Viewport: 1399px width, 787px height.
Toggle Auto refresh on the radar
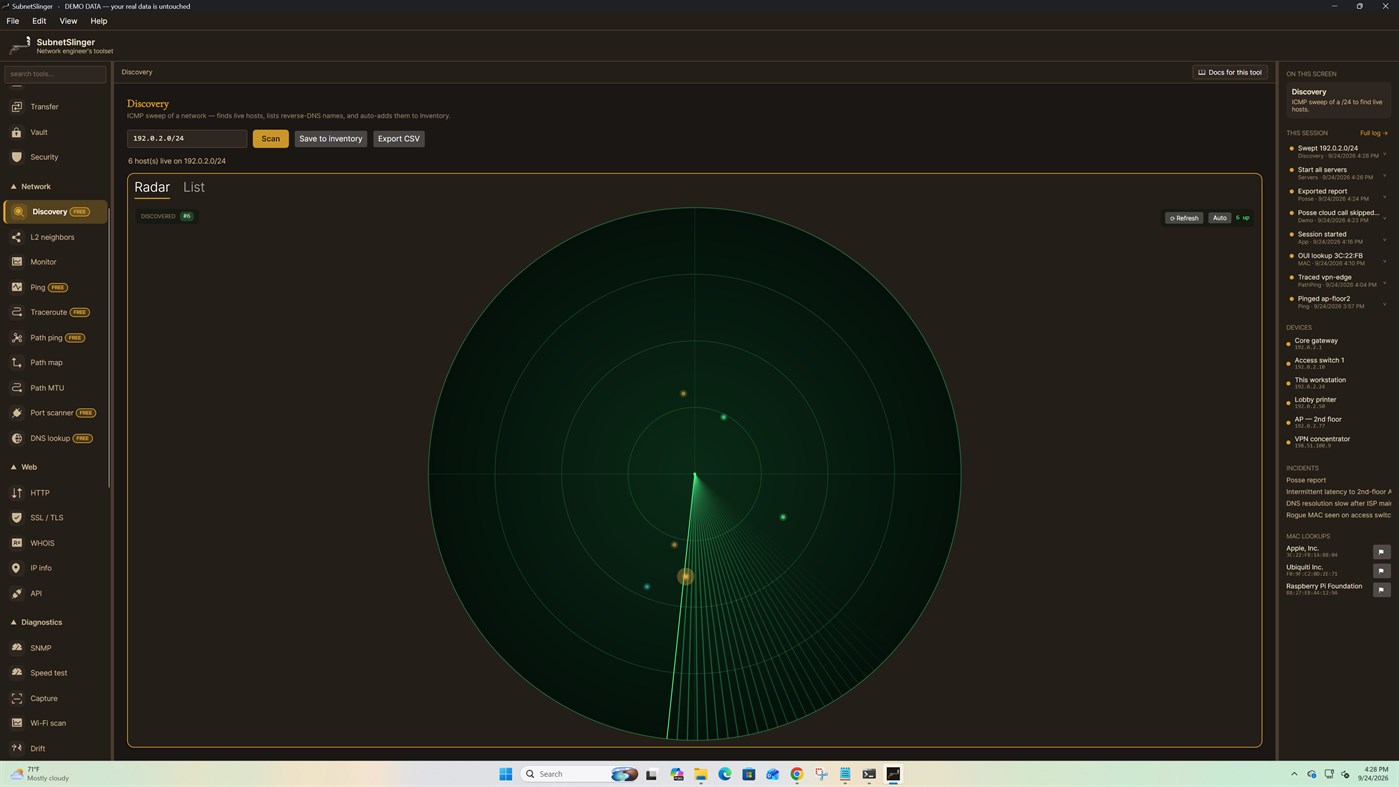point(1219,218)
